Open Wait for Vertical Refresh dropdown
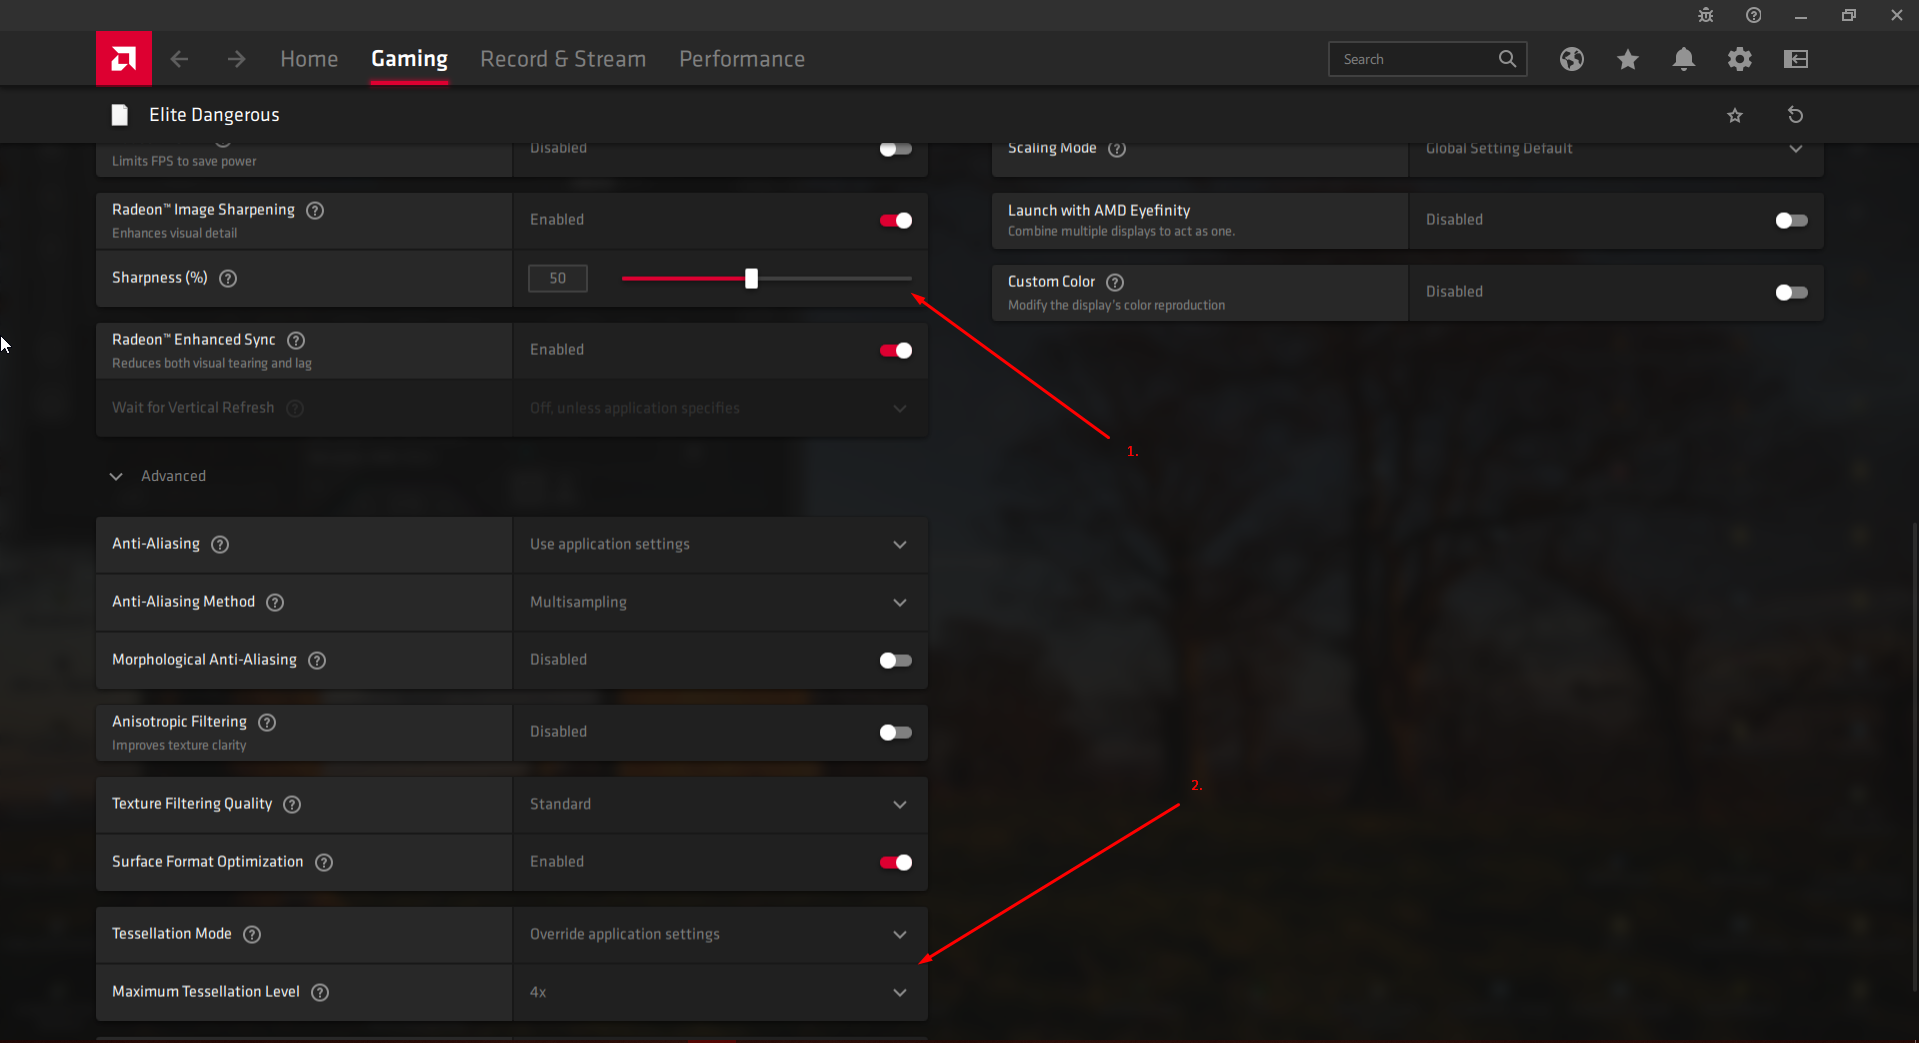 coord(720,408)
